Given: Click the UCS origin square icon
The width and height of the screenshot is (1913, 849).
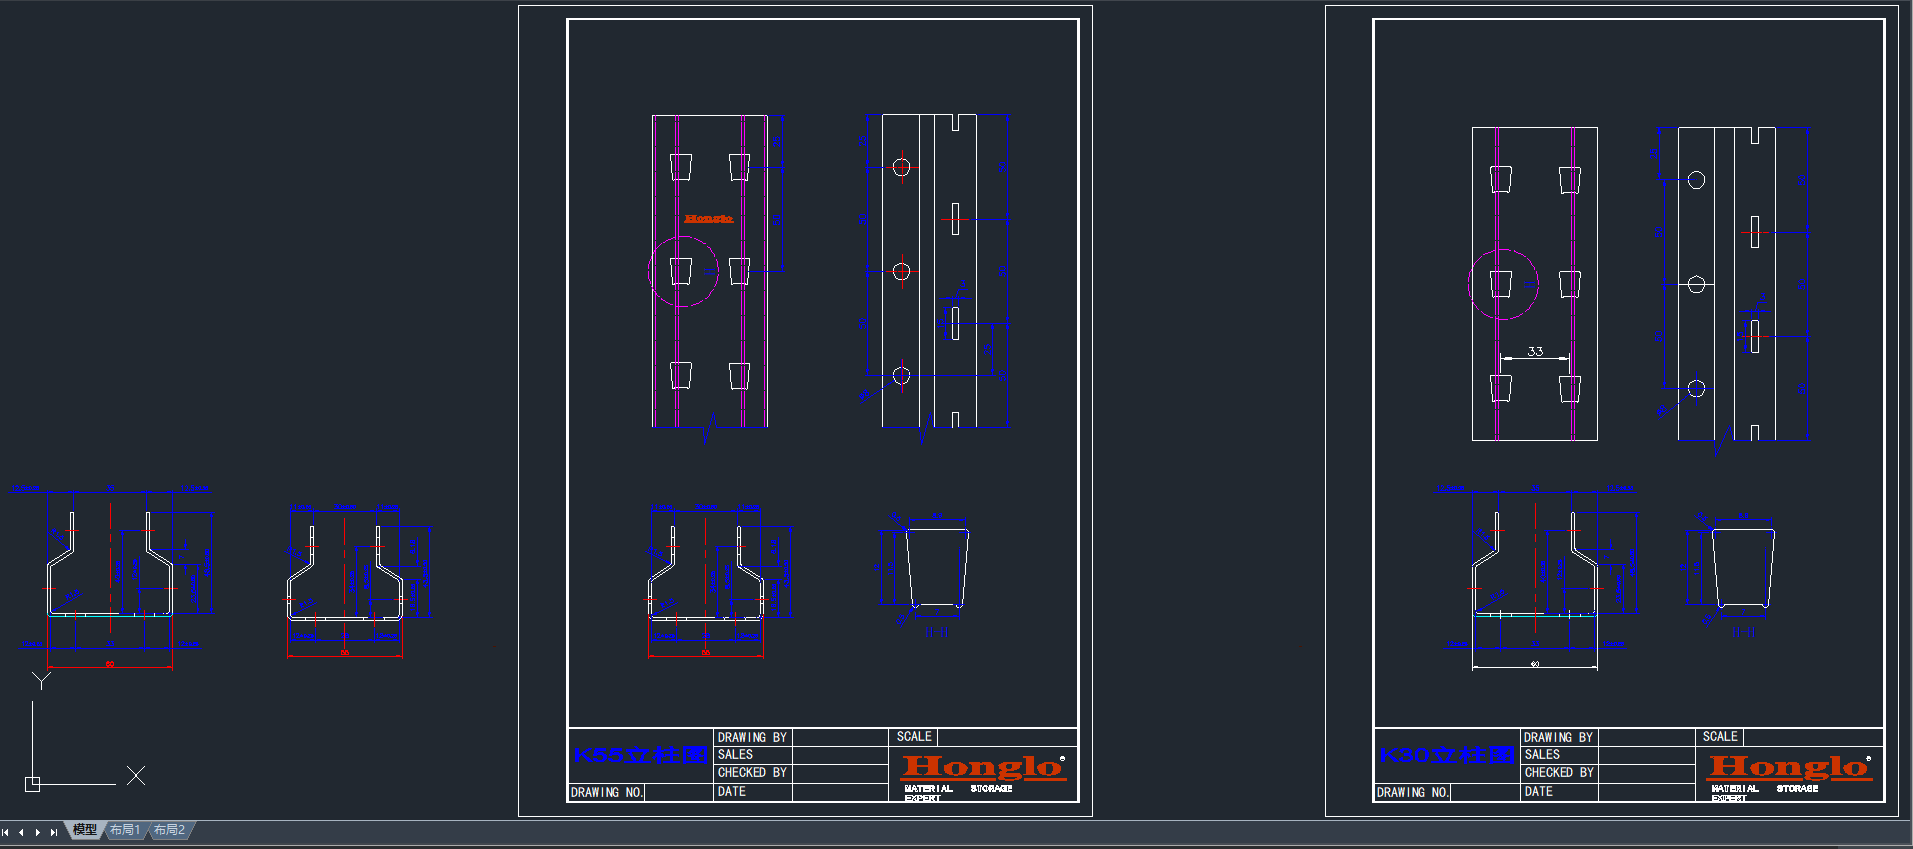Looking at the screenshot, I should 32,784.
